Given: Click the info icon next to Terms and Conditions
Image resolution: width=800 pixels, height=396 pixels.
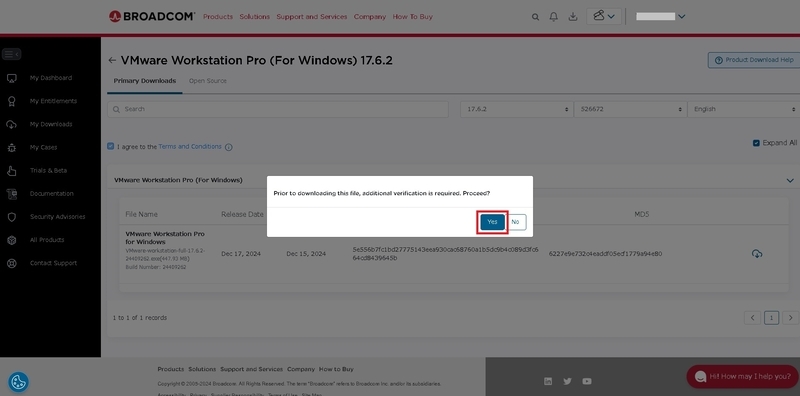Looking at the screenshot, I should pos(229,147).
